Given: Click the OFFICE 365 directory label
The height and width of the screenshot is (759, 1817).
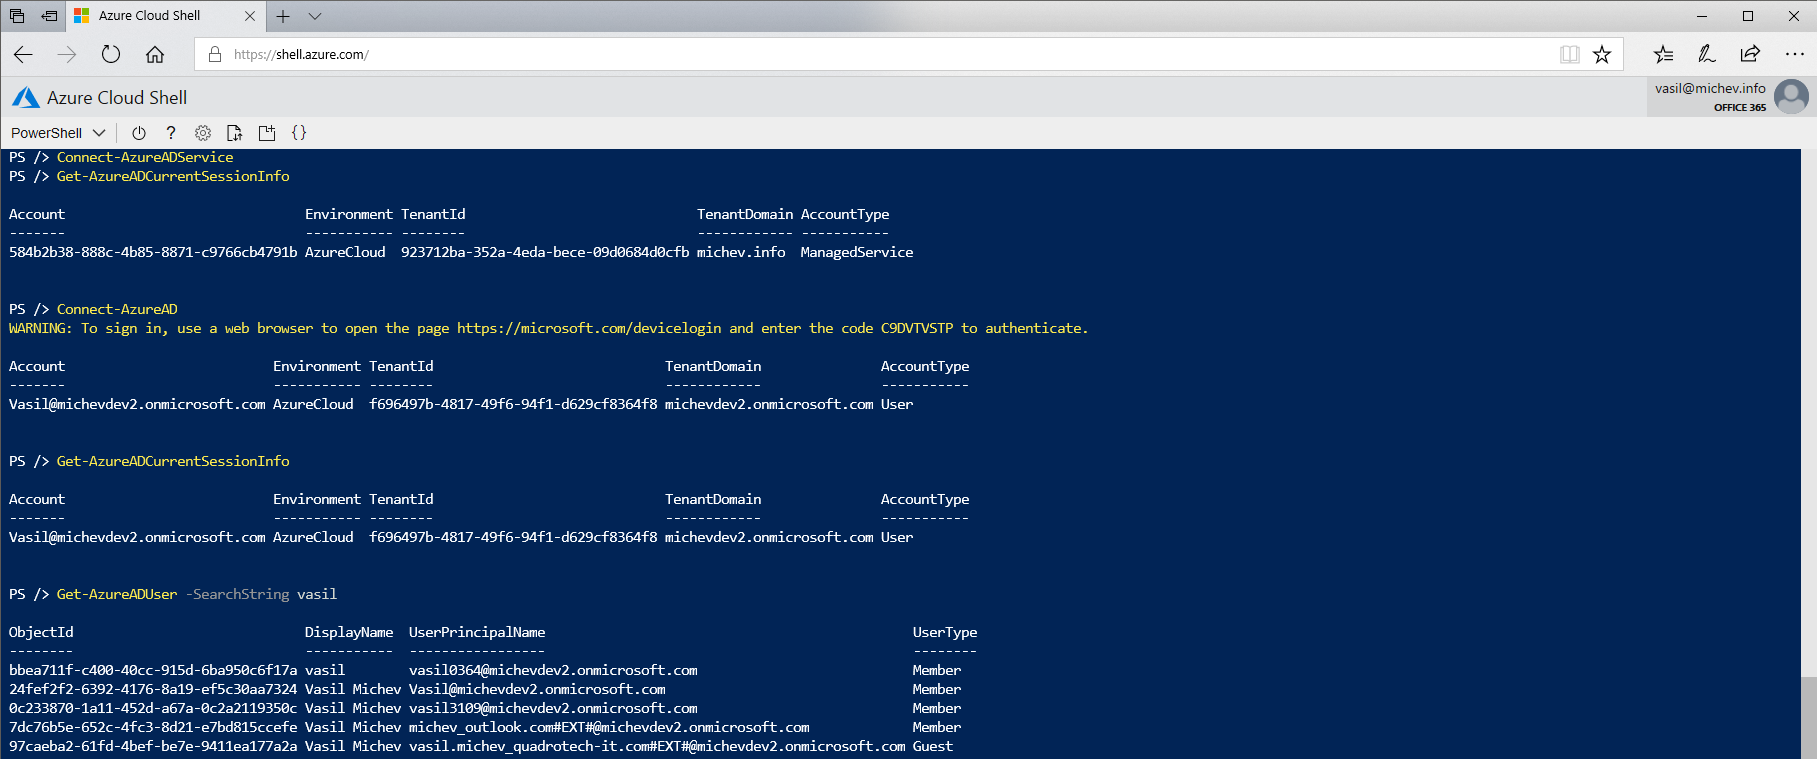Looking at the screenshot, I should pyautogui.click(x=1740, y=107).
